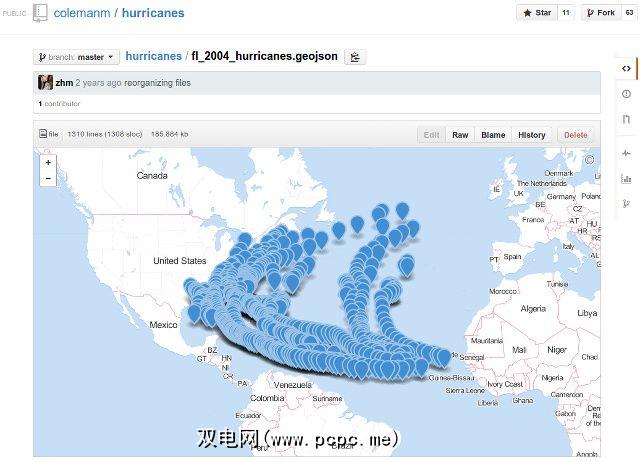Open the Issues sidebar icon

tap(626, 94)
